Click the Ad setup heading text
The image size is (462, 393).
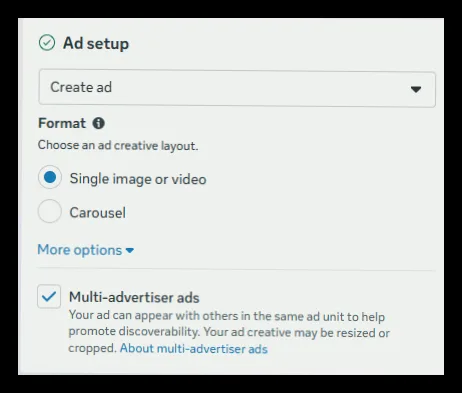coord(96,44)
